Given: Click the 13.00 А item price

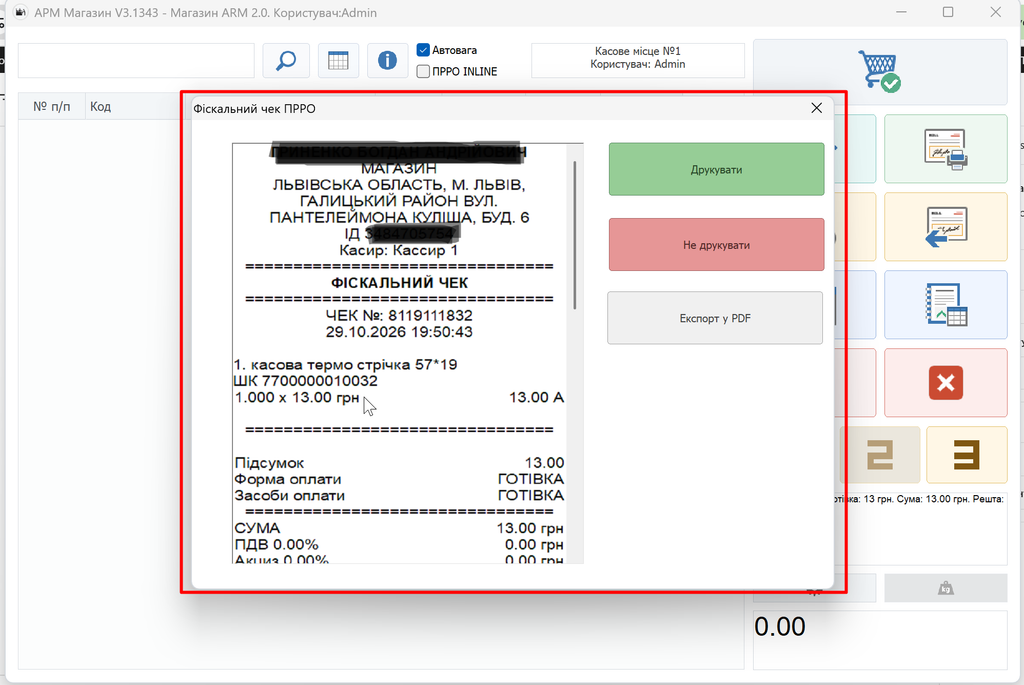Looking at the screenshot, I should click(536, 398).
